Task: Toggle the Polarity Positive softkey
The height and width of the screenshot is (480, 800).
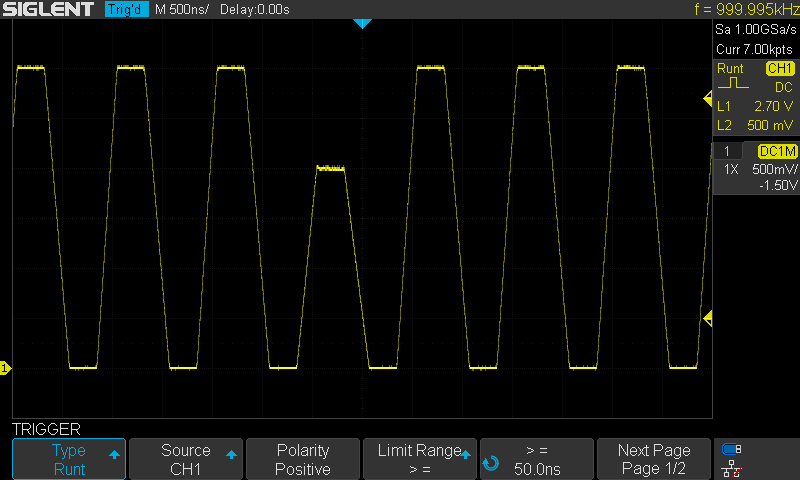Action: (x=303, y=459)
